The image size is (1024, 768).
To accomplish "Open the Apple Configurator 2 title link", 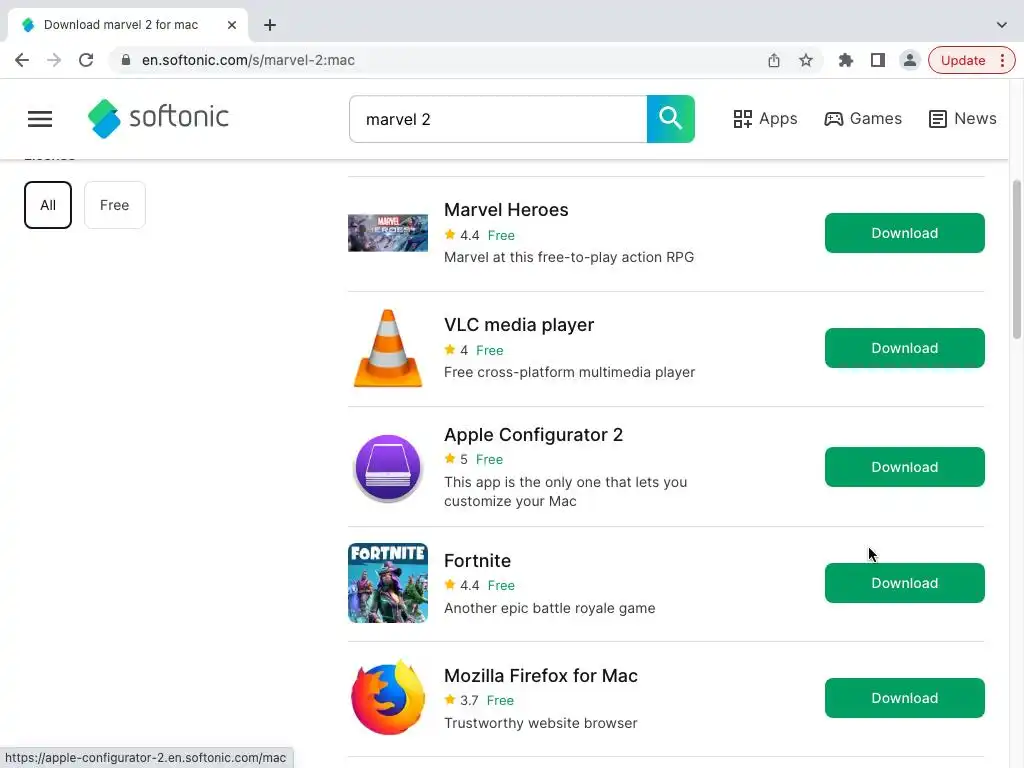I will 534,435.
